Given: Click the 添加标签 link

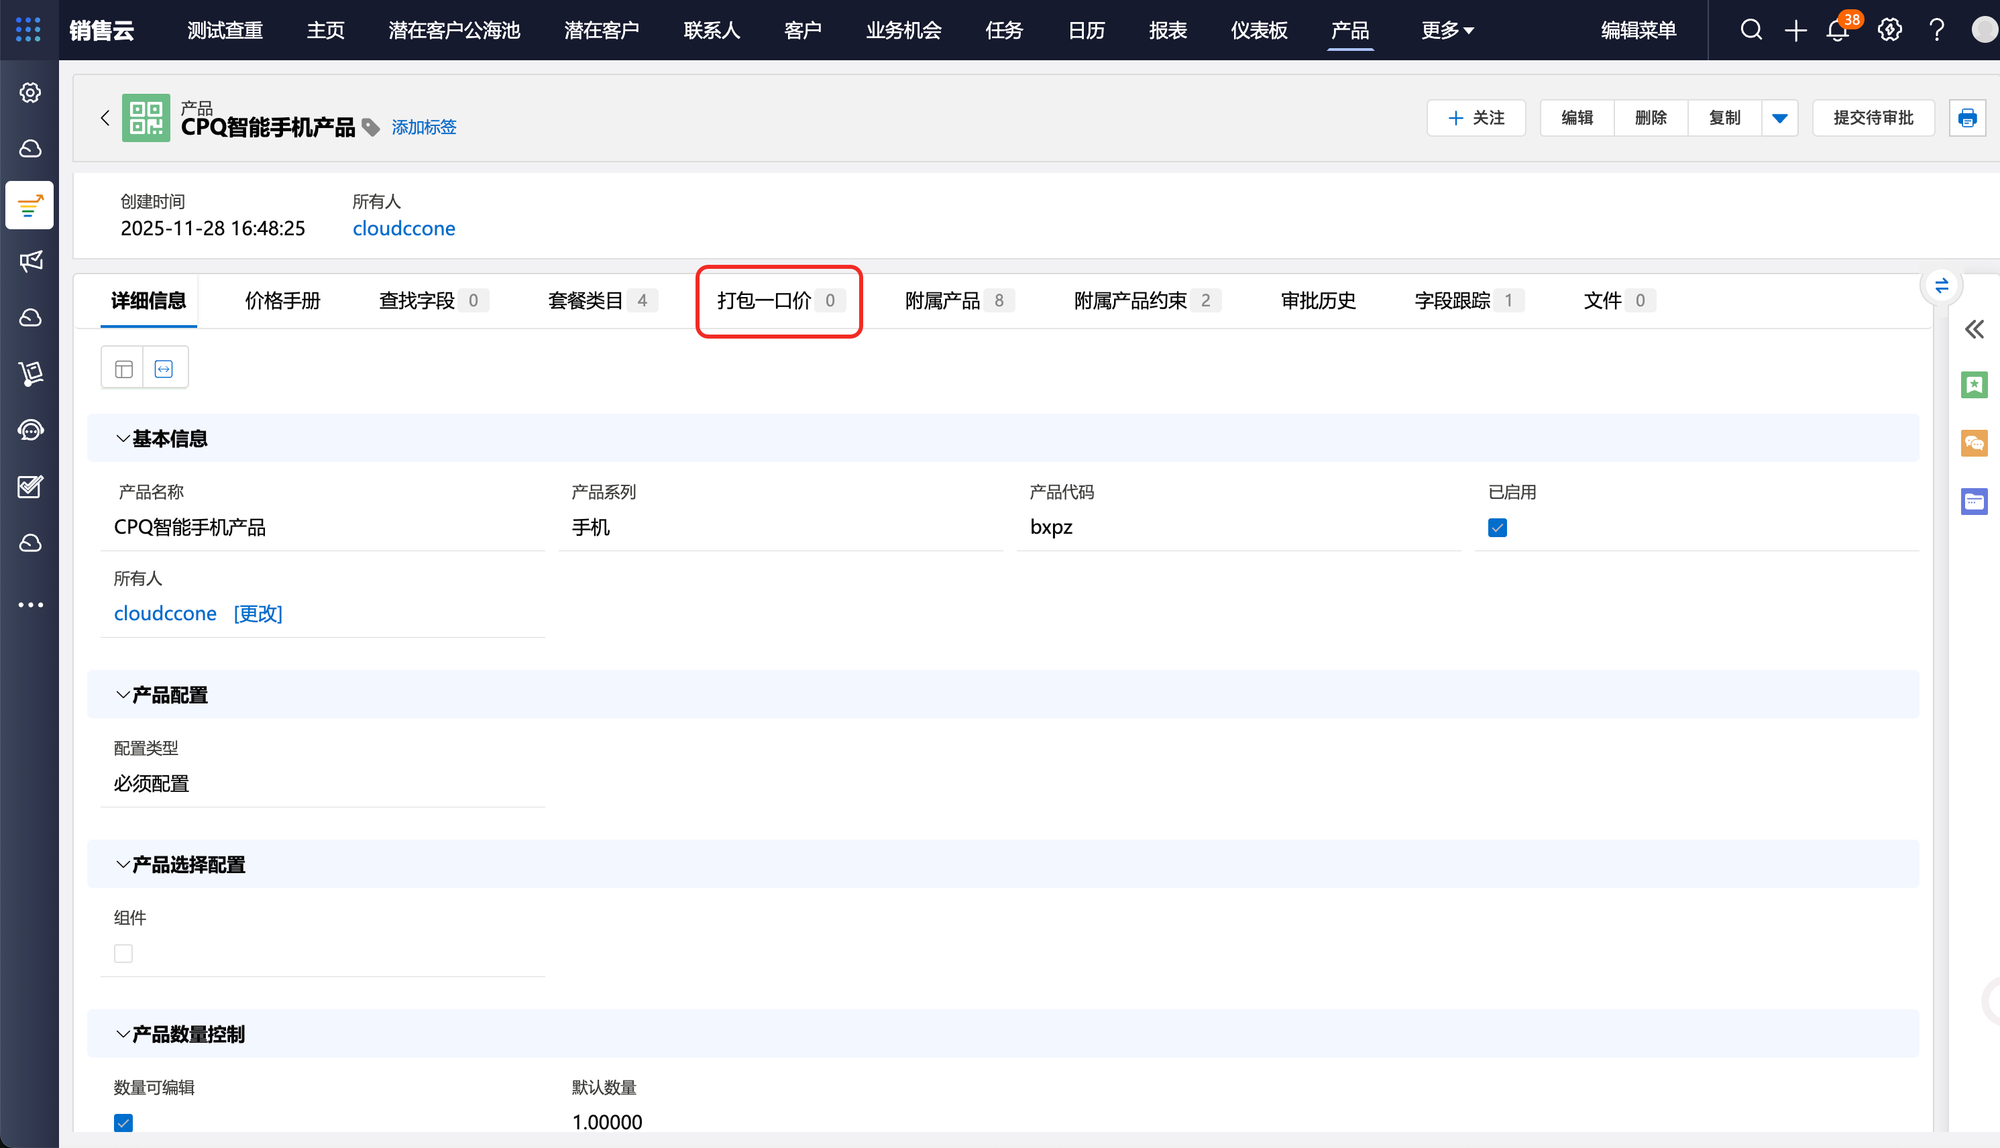Looking at the screenshot, I should (x=424, y=127).
